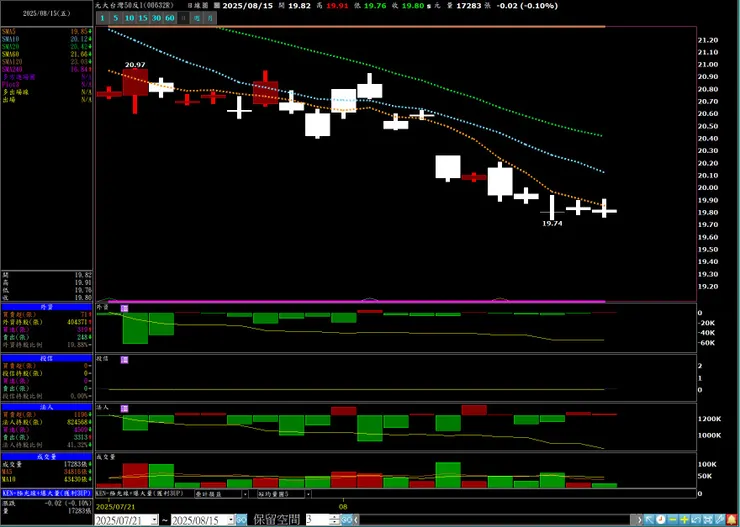Switch chart to 30-minute interval
740x527 pixels.
click(x=156, y=18)
